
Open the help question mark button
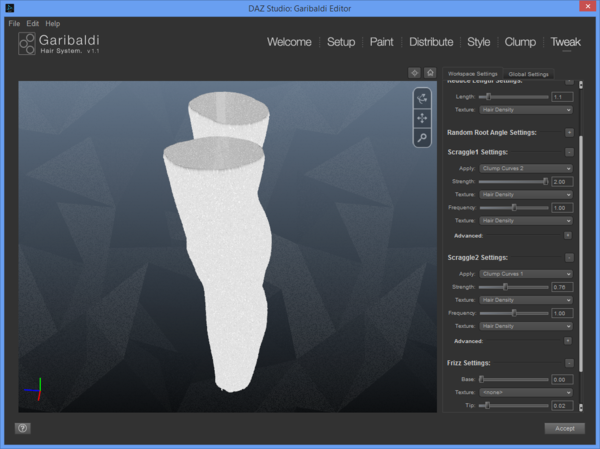tap(23, 428)
